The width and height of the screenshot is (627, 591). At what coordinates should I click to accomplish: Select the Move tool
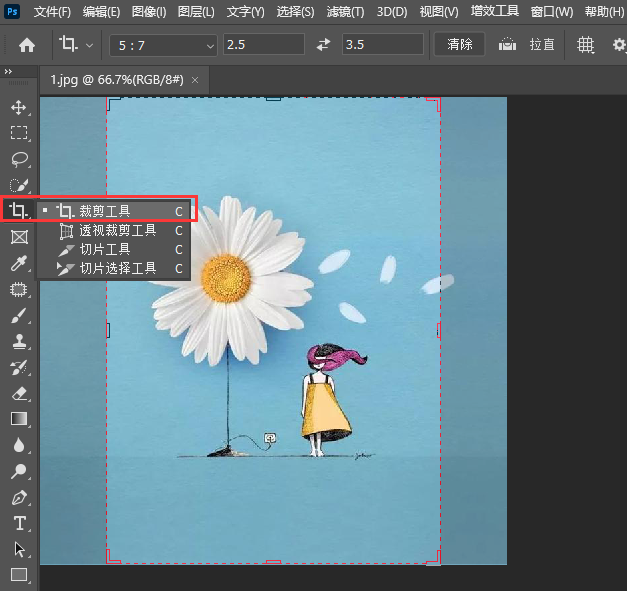point(19,107)
